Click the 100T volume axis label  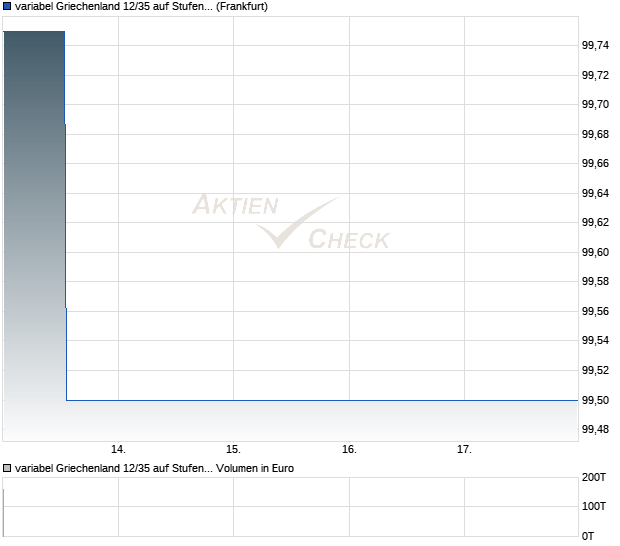pyautogui.click(x=595, y=507)
